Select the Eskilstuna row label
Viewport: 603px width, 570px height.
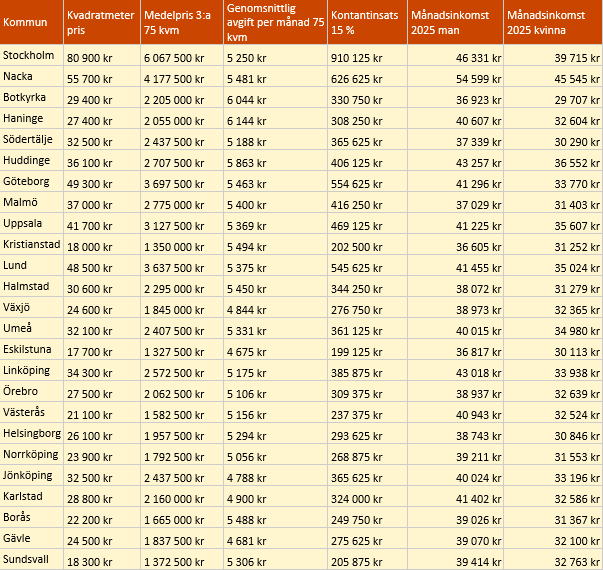point(32,349)
